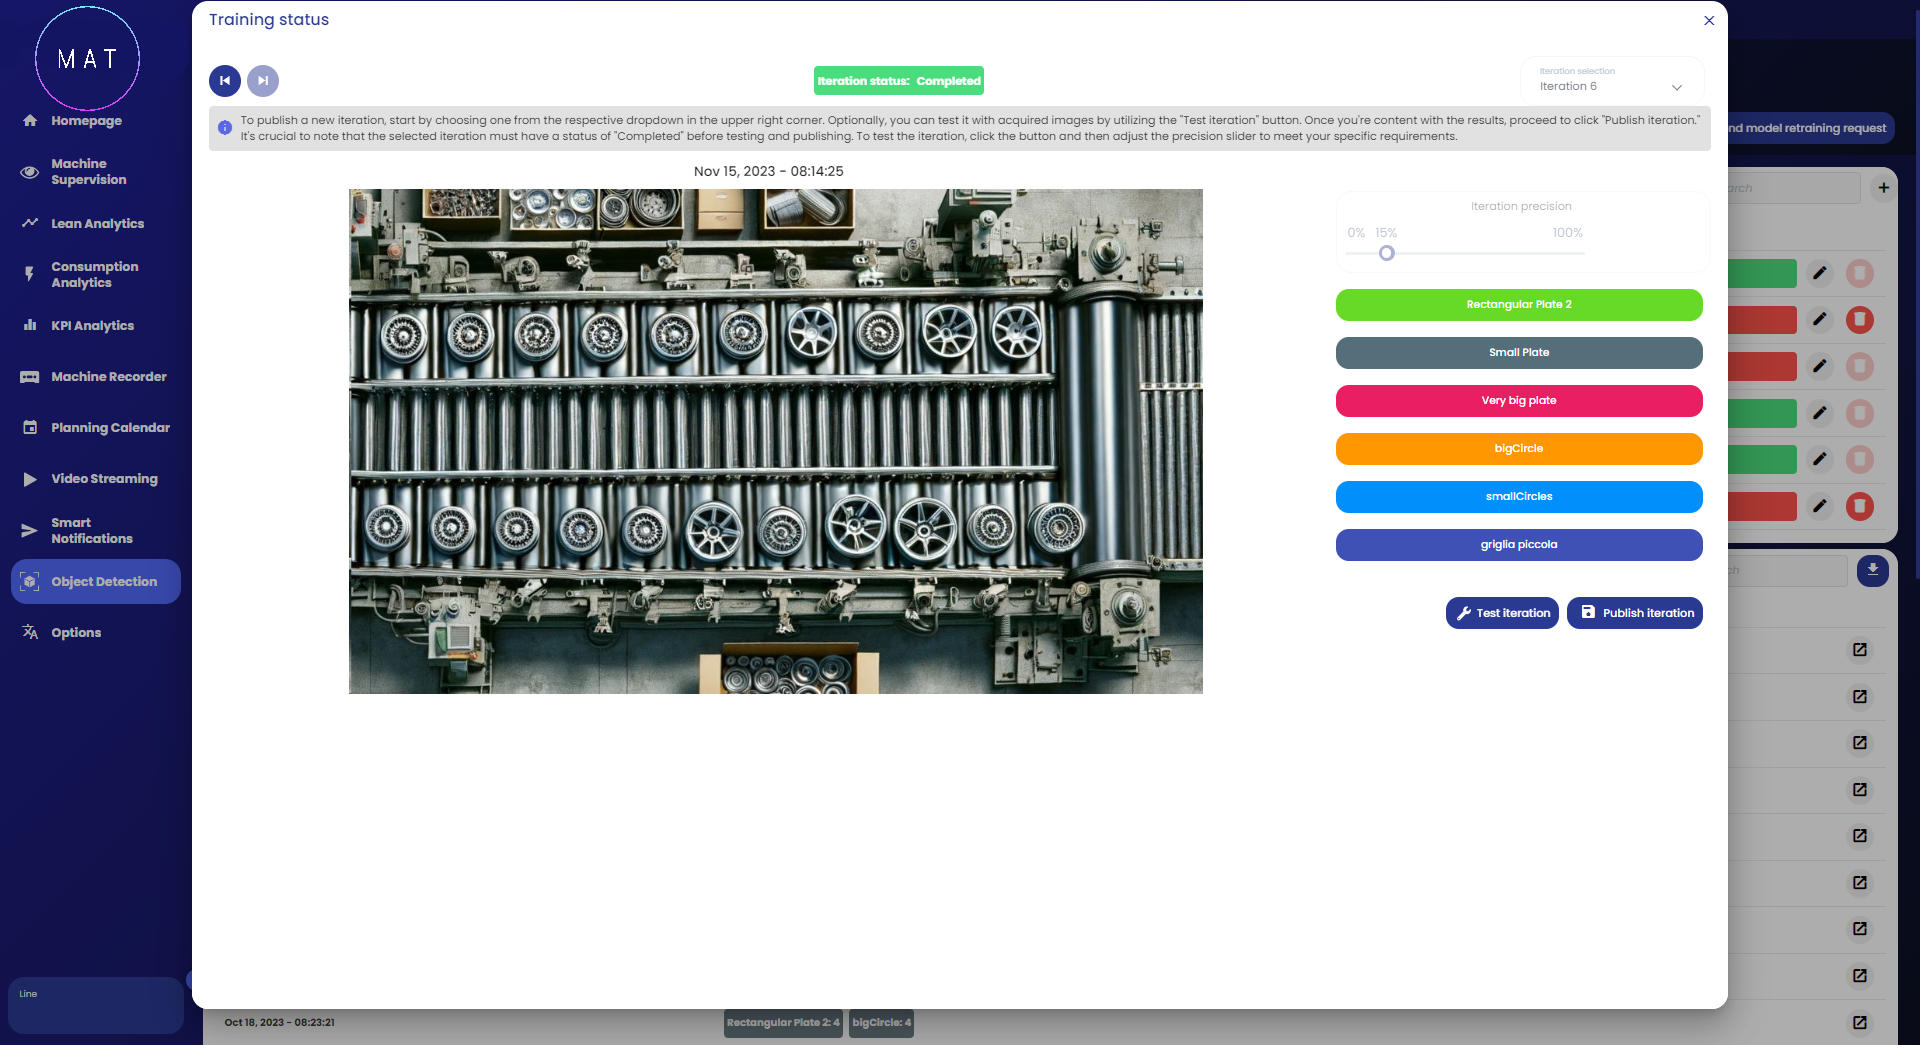Click the Machine Recorder icon in sidebar
Screen dimensions: 1920x1045
pos(30,377)
